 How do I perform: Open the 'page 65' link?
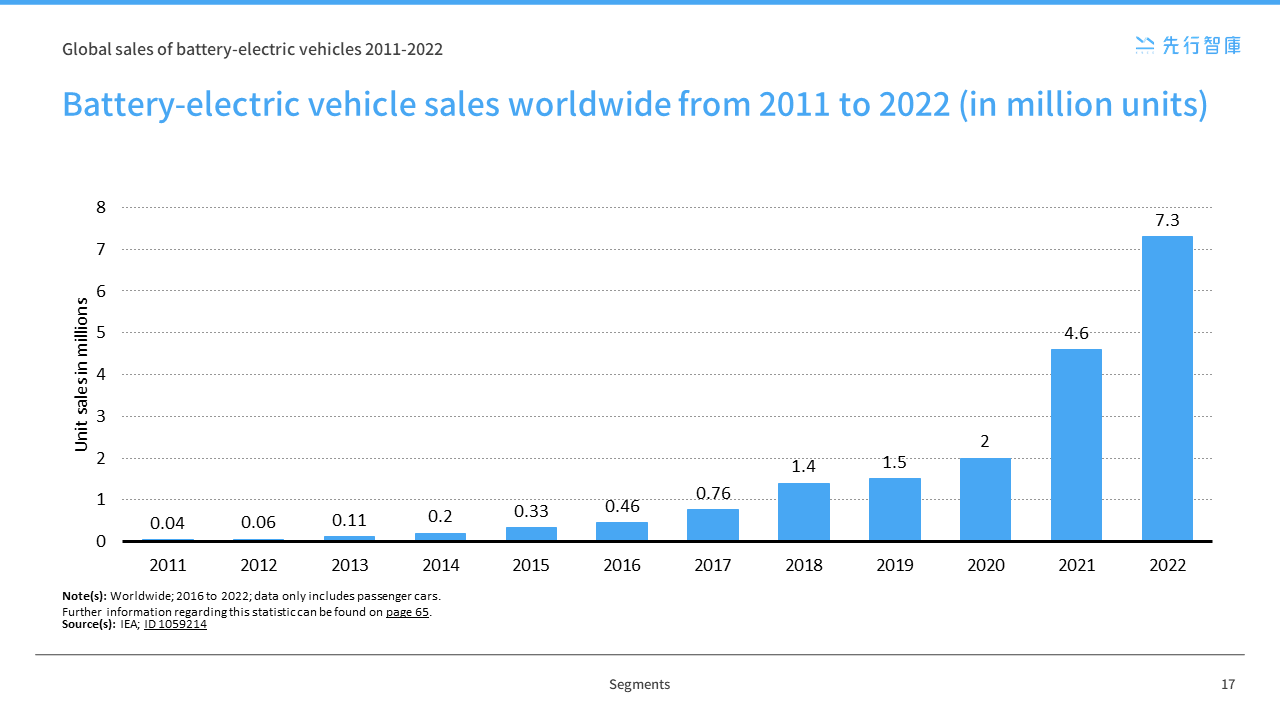coord(408,612)
